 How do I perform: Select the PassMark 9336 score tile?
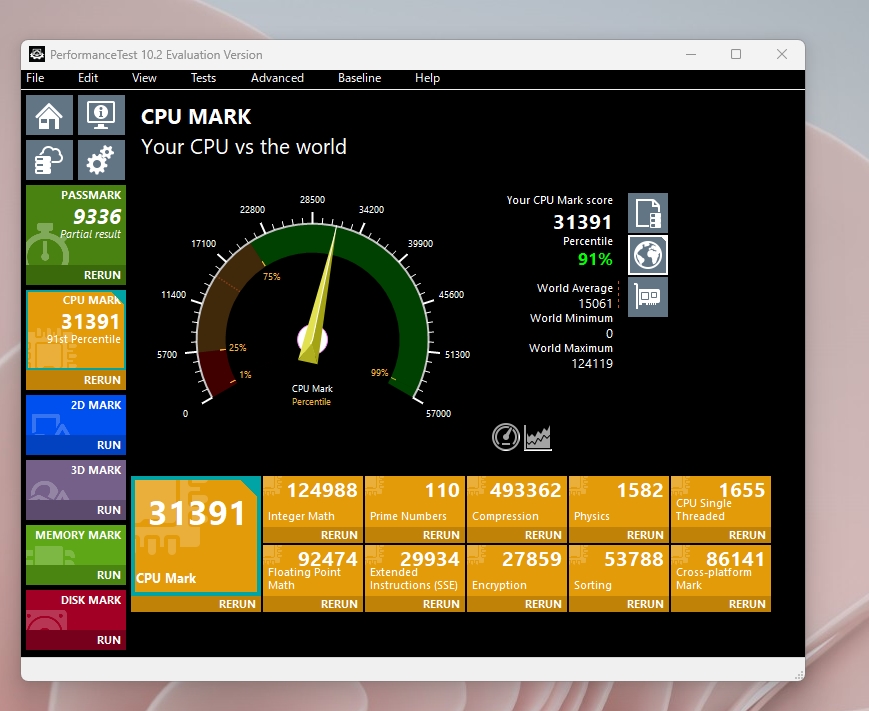(76, 226)
